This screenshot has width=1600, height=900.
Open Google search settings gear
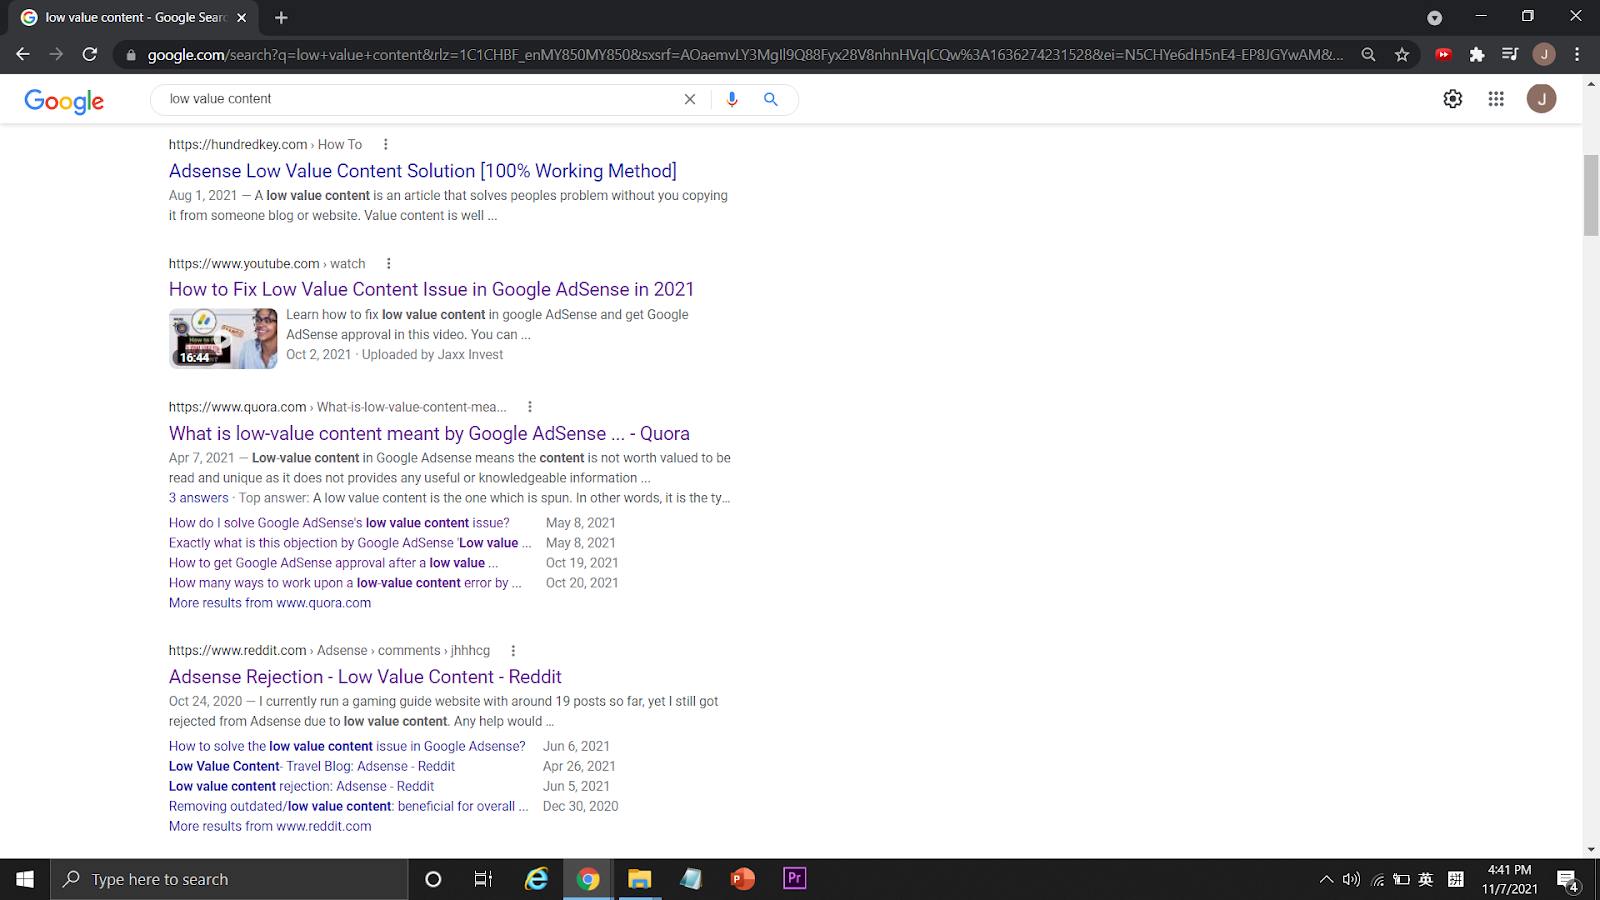1453,99
